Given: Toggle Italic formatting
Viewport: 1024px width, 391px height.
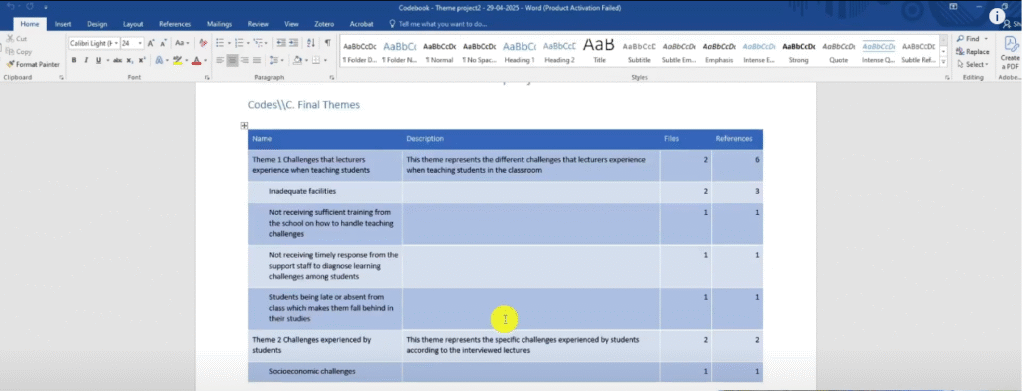Looking at the screenshot, I should [x=86, y=60].
